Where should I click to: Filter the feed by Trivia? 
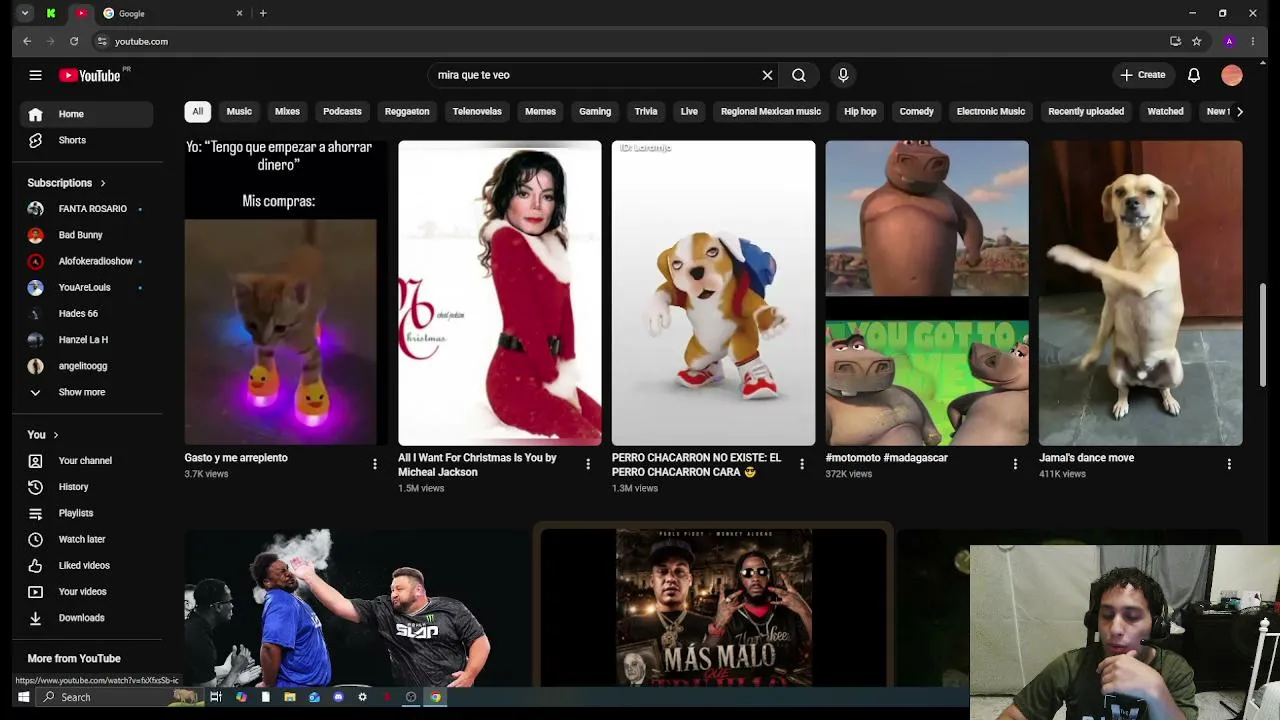[x=646, y=111]
